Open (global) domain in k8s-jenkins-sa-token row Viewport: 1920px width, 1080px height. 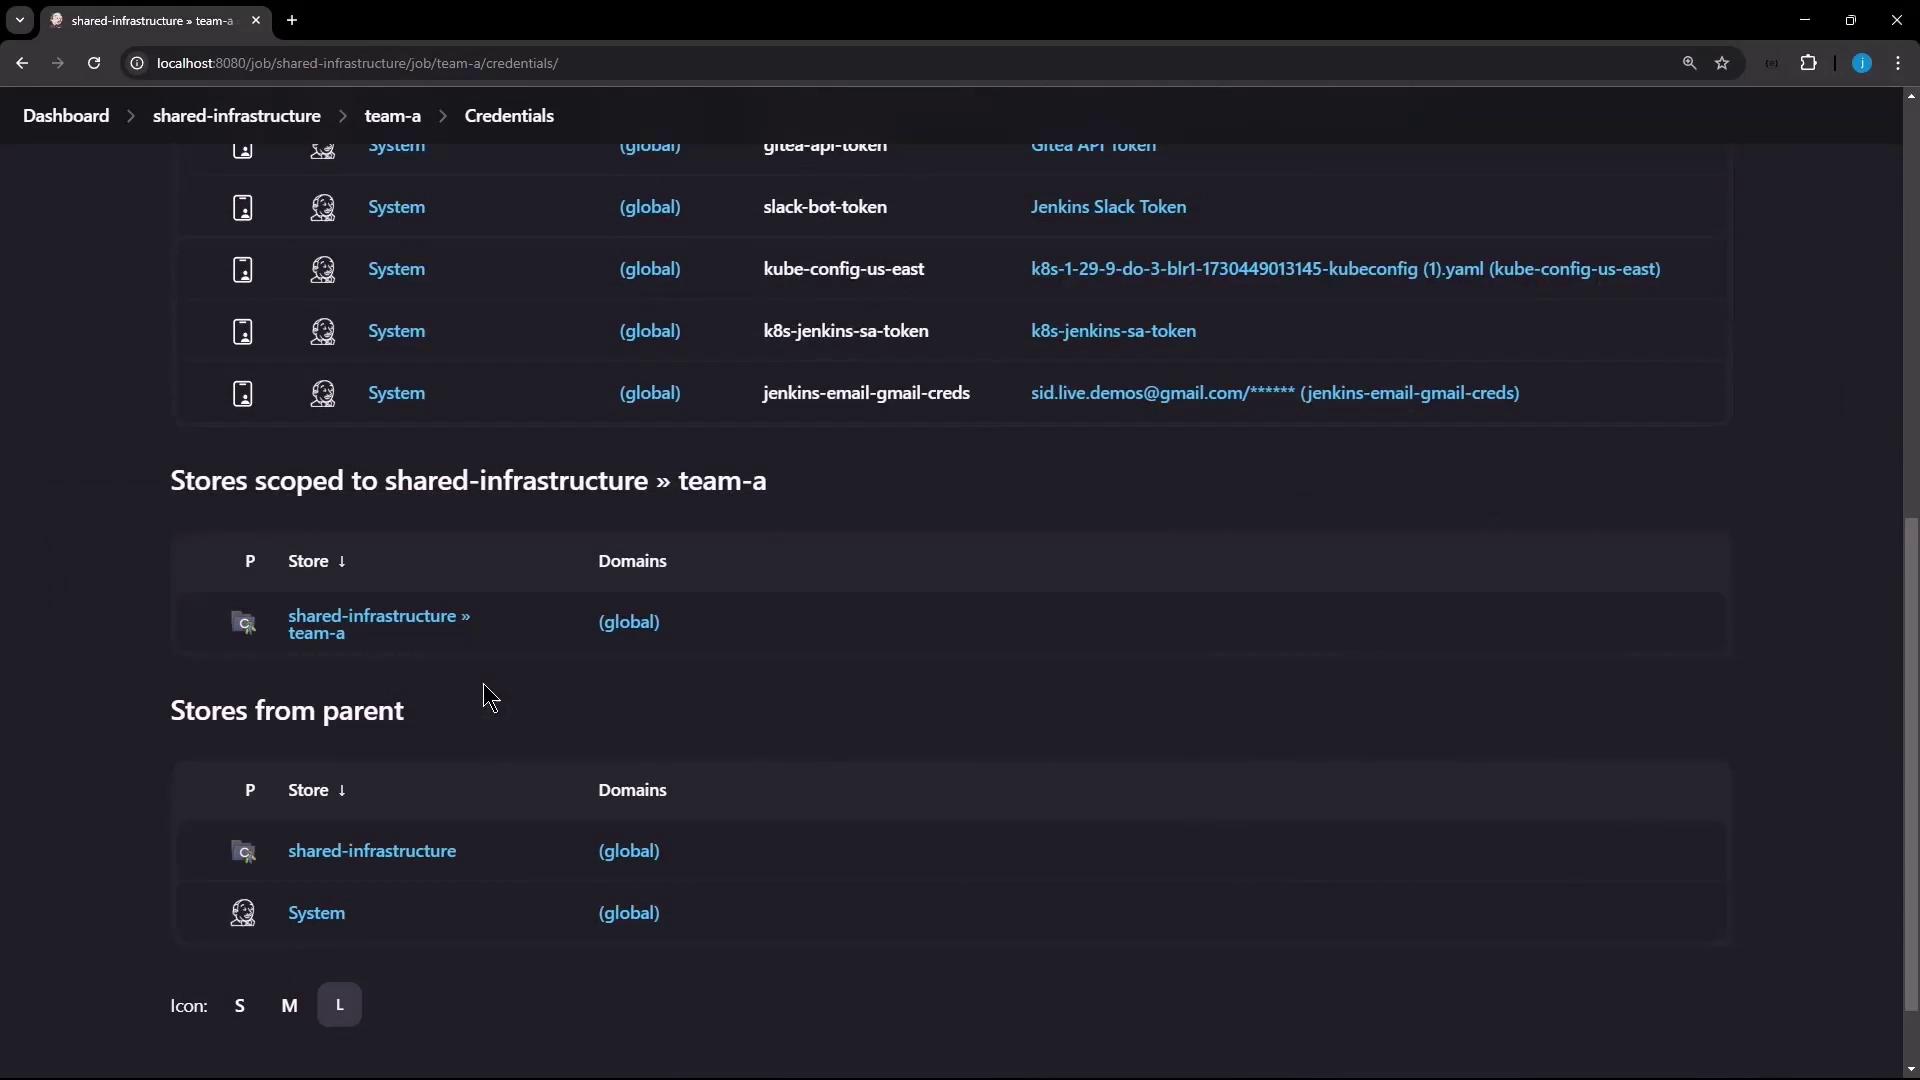(650, 331)
